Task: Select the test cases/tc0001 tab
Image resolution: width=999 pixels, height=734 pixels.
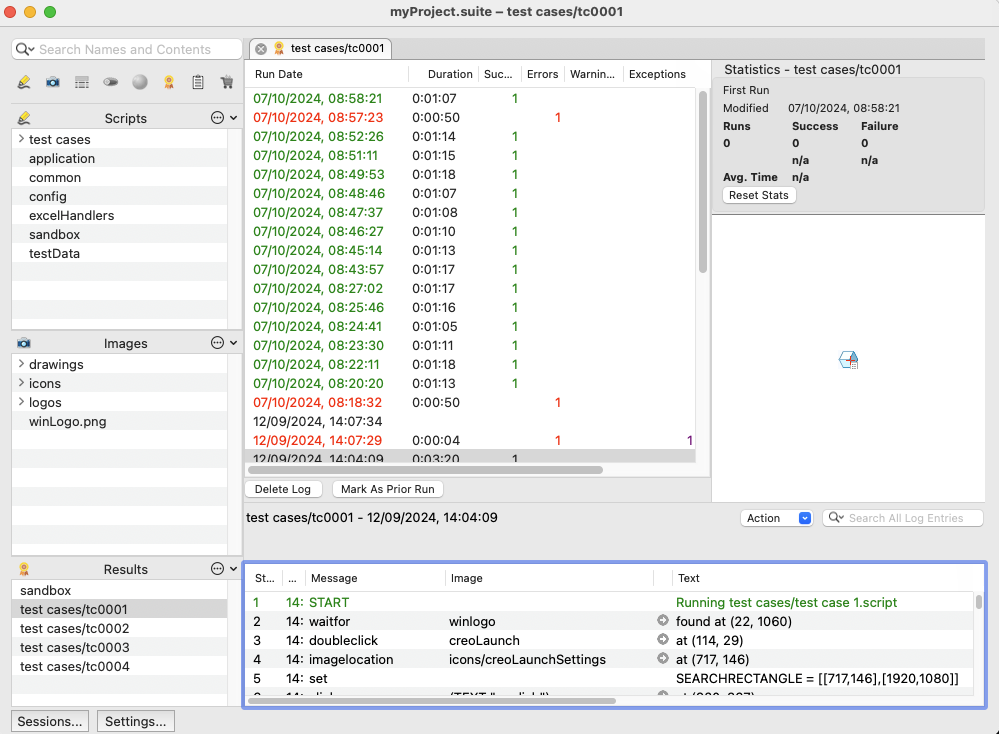Action: pyautogui.click(x=320, y=48)
